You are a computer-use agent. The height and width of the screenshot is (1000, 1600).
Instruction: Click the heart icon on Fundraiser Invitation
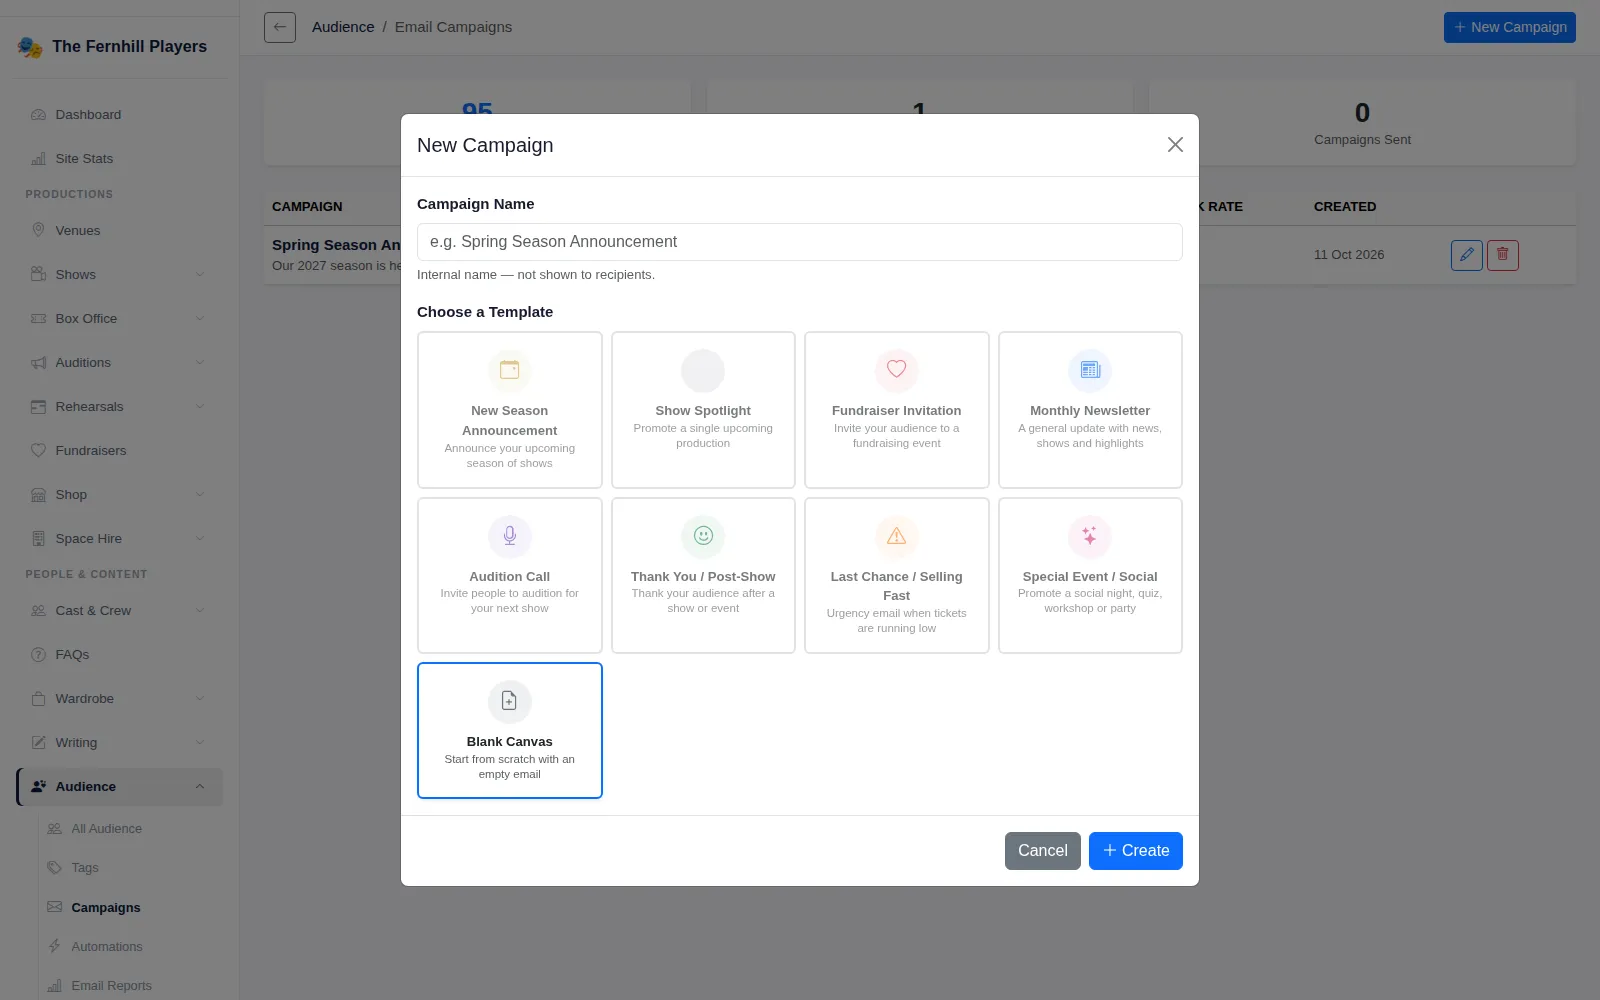[897, 370]
